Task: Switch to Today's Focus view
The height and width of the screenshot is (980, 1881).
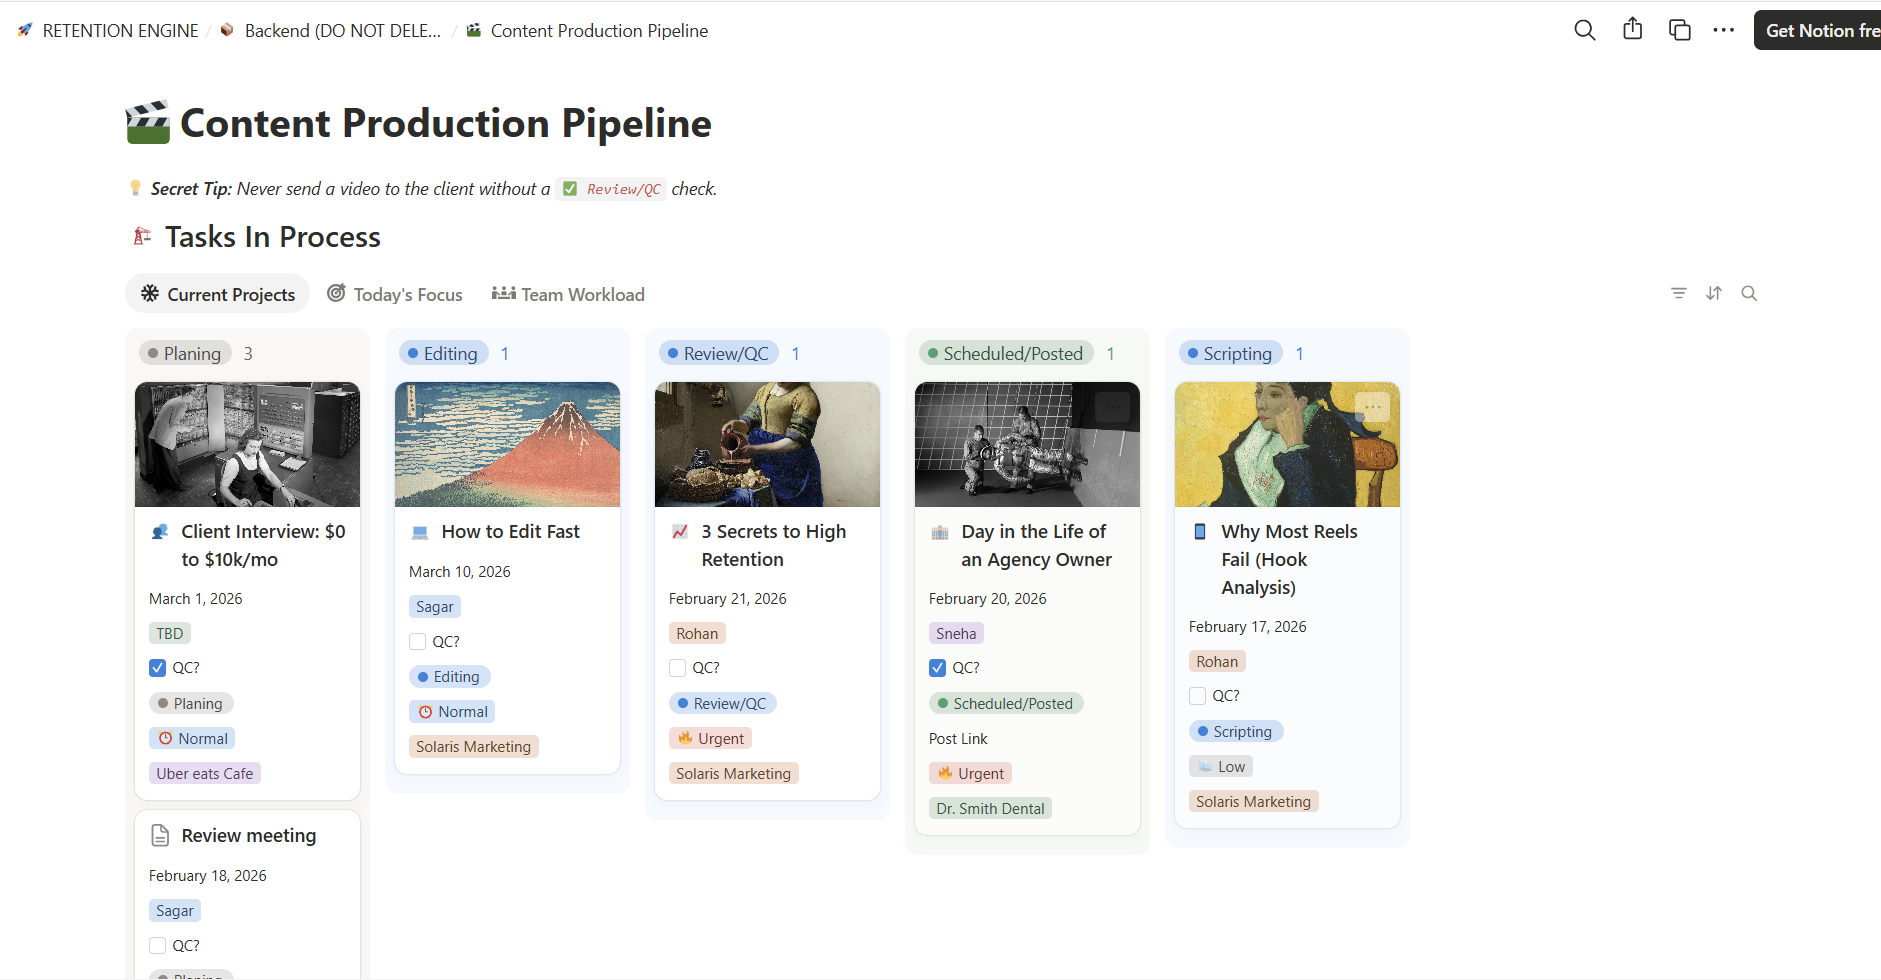Action: (395, 294)
